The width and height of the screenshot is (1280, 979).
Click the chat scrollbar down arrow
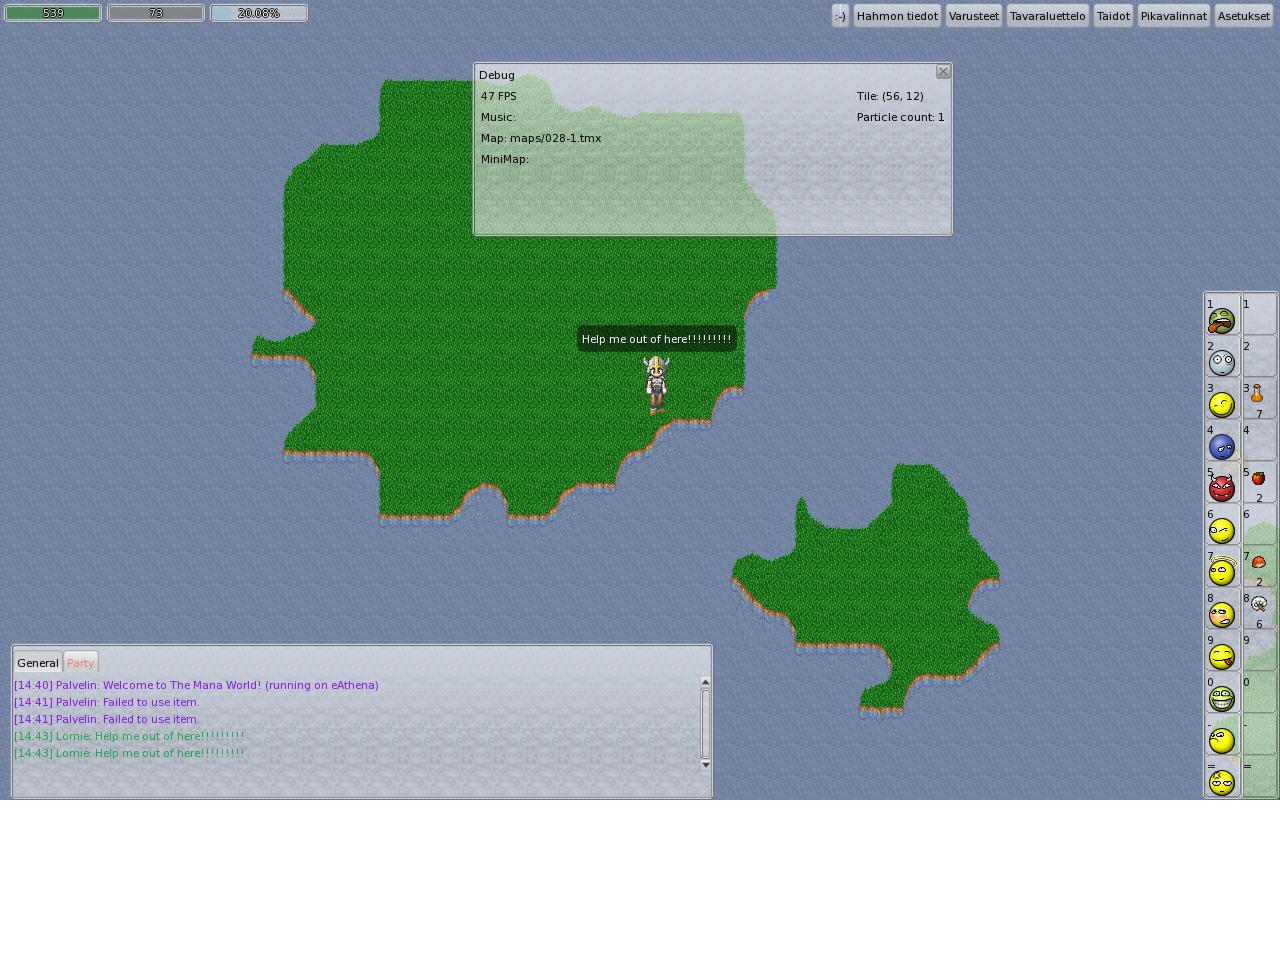[705, 765]
